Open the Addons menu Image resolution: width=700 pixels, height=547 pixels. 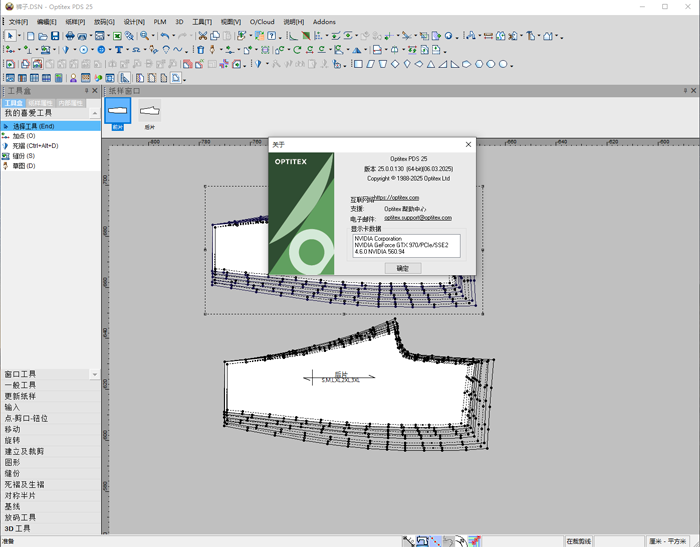(x=324, y=22)
